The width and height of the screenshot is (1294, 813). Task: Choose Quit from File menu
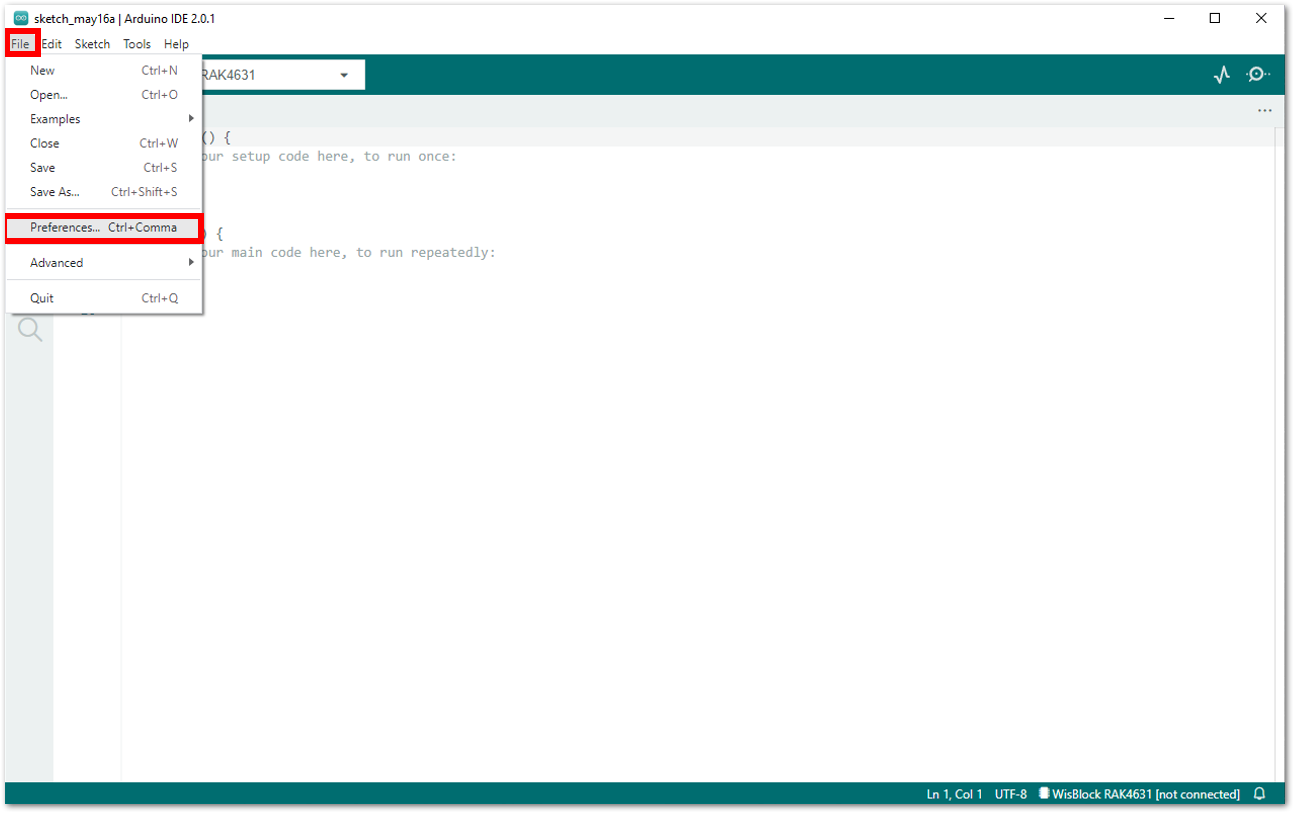tap(104, 298)
